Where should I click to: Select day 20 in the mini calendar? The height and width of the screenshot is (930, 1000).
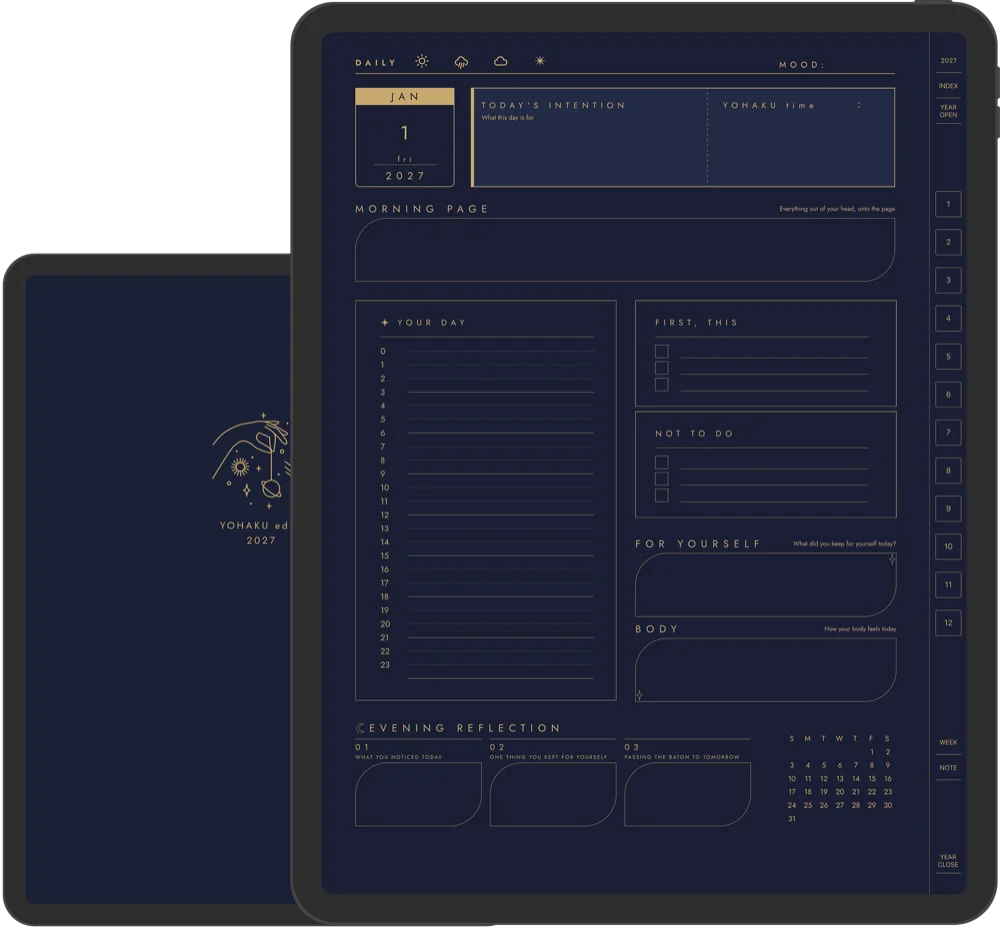[840, 792]
